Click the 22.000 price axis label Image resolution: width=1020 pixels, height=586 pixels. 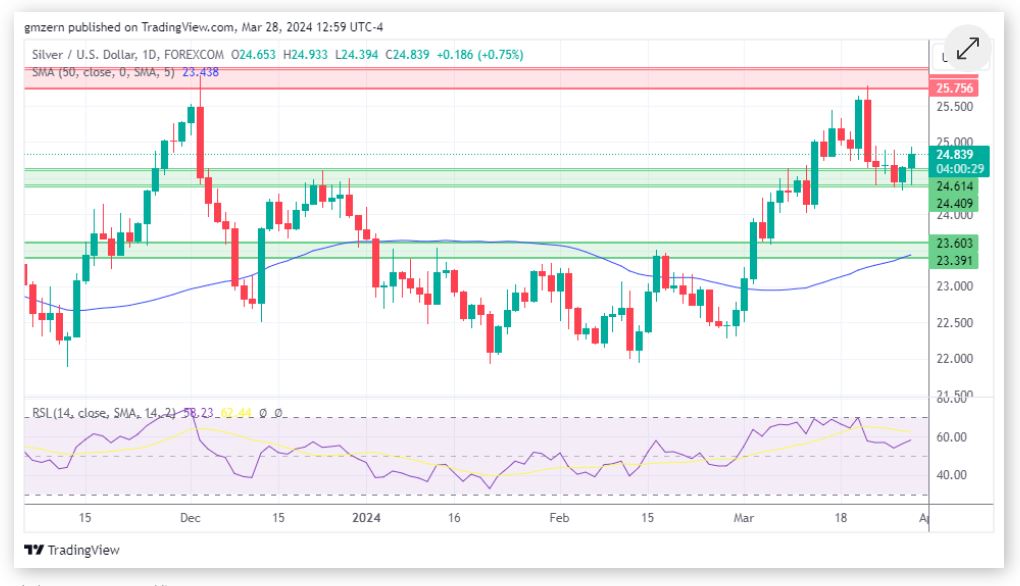[x=953, y=359]
